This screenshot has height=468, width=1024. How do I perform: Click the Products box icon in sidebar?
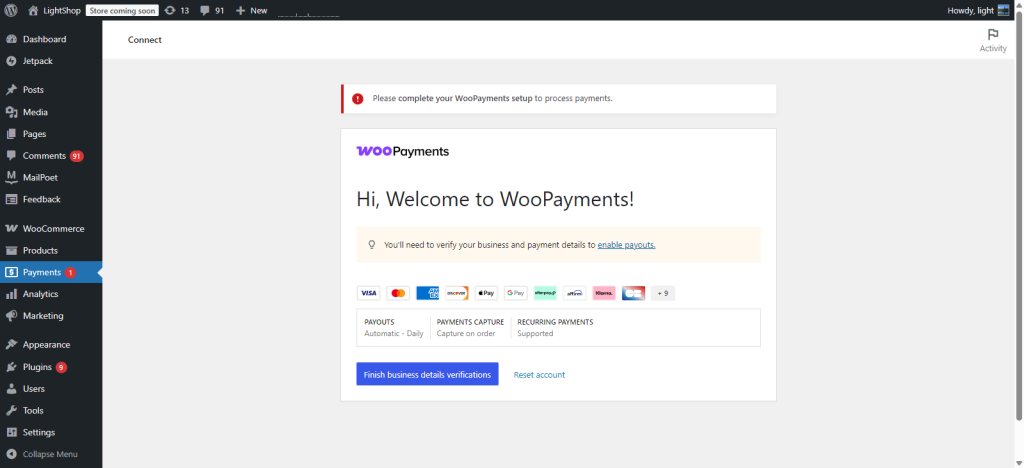pos(11,251)
